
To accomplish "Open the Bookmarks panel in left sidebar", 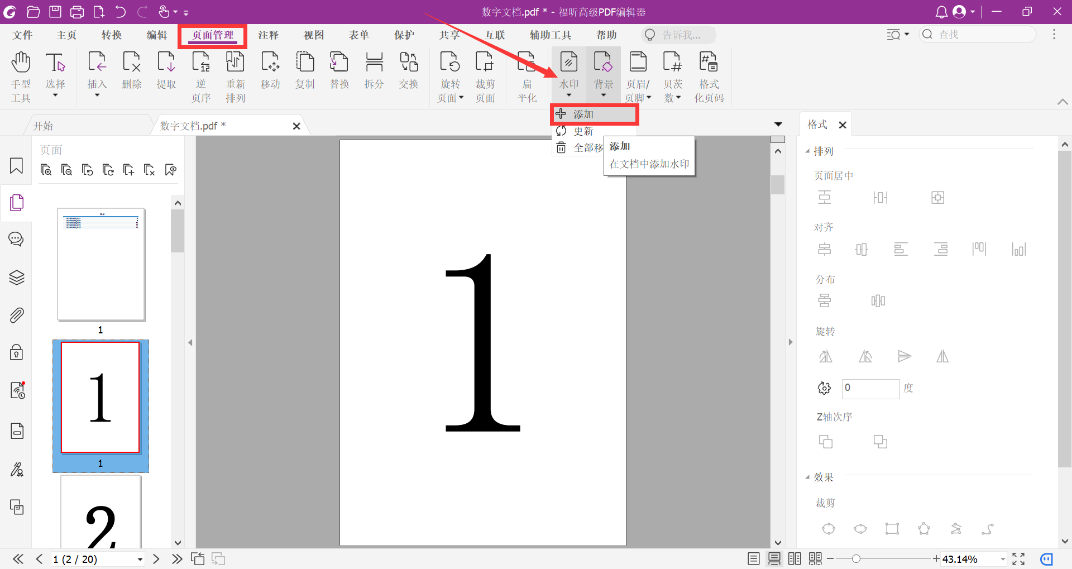I will (x=16, y=166).
